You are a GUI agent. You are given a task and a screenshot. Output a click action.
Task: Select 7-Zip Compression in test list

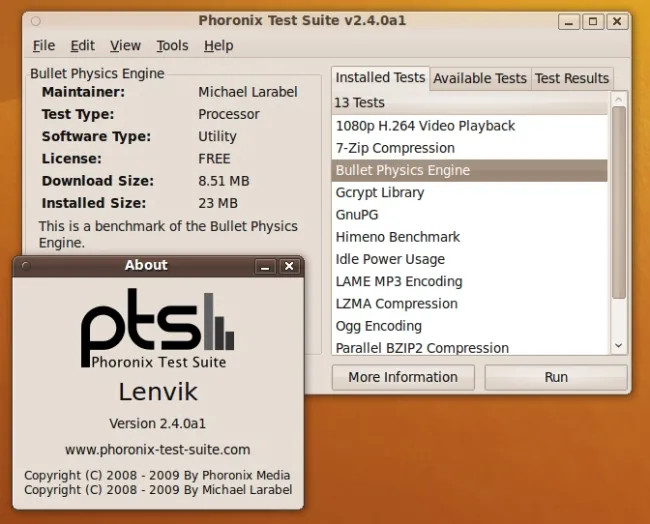(469, 148)
